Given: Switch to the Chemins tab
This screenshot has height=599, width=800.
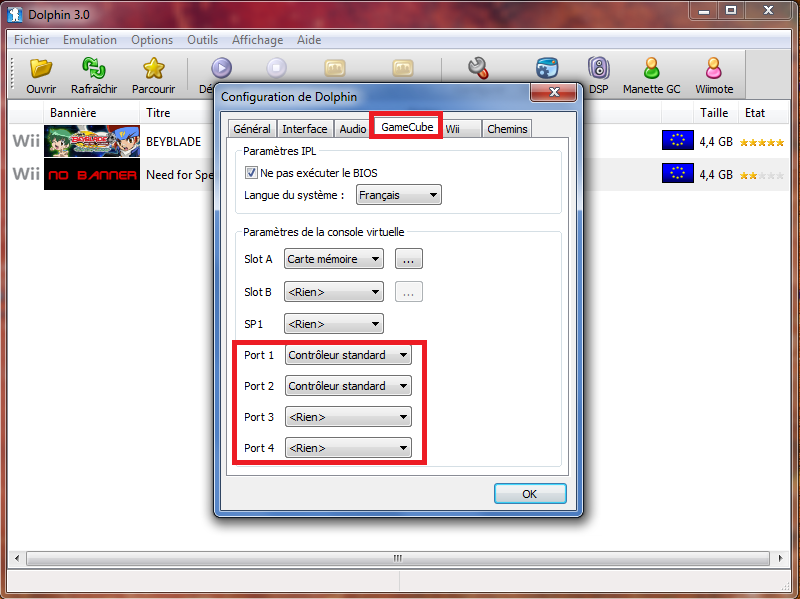Looking at the screenshot, I should click(507, 129).
